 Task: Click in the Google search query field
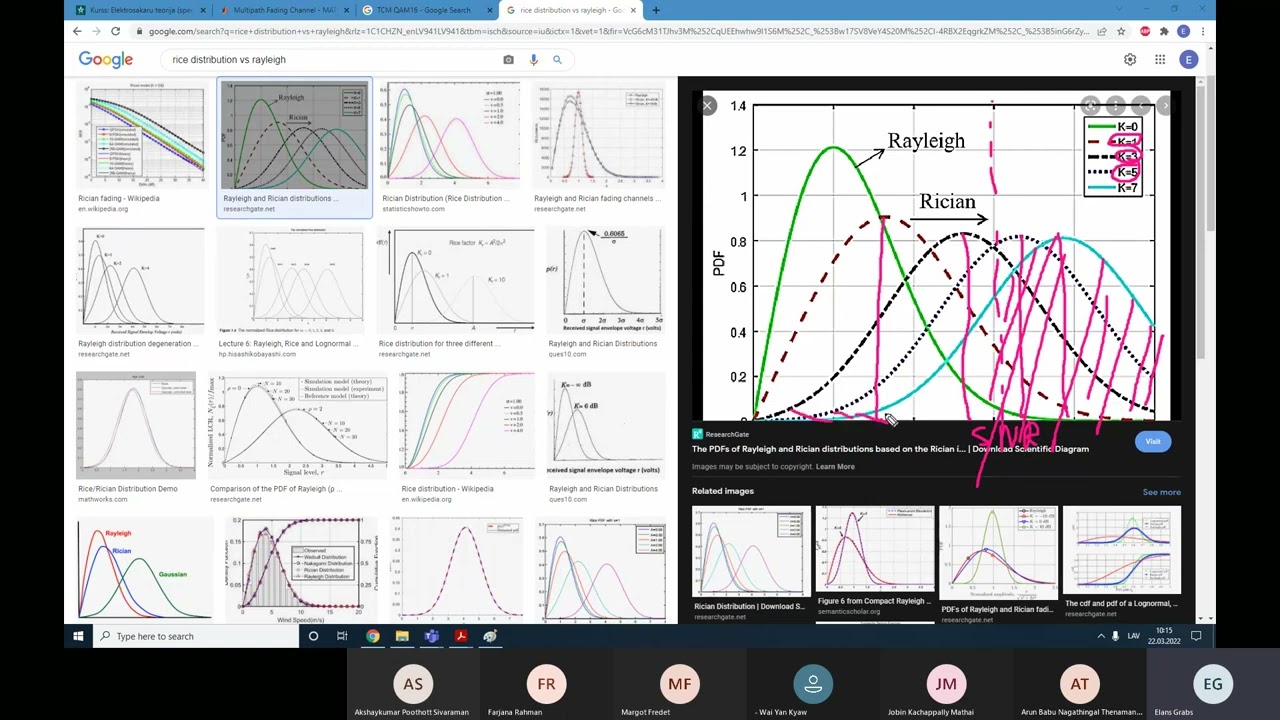coord(330,60)
